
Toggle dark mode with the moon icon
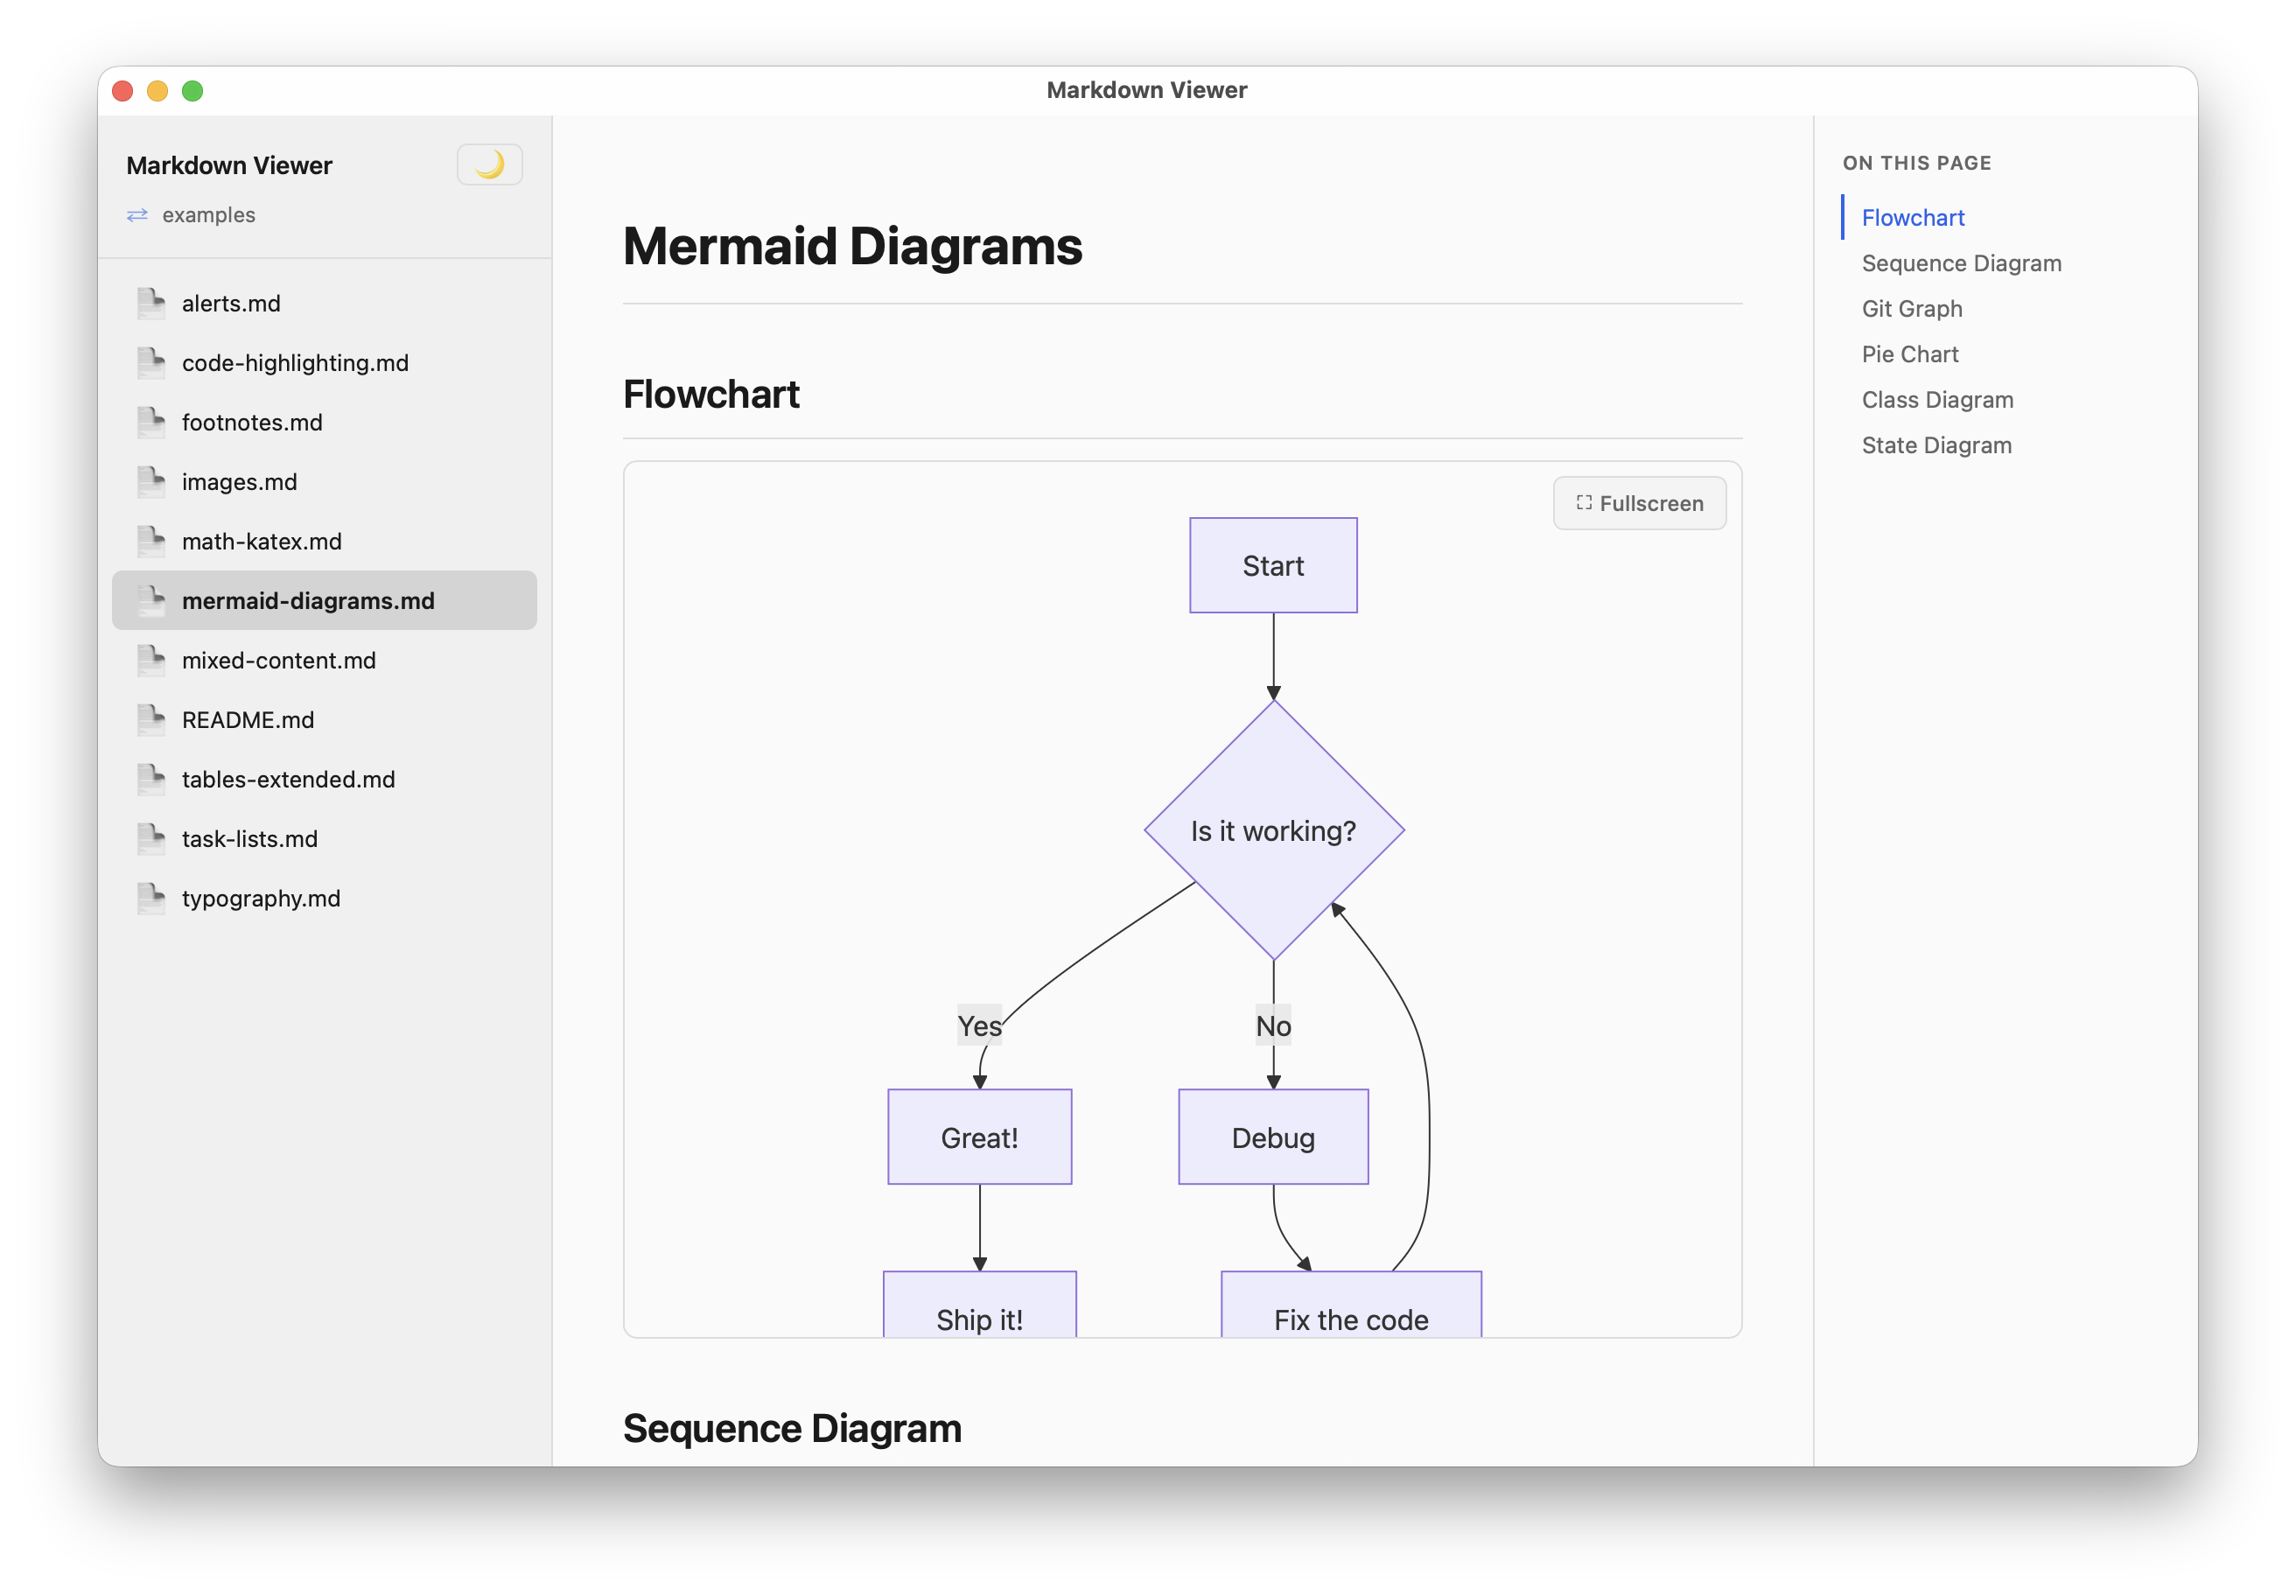489,164
